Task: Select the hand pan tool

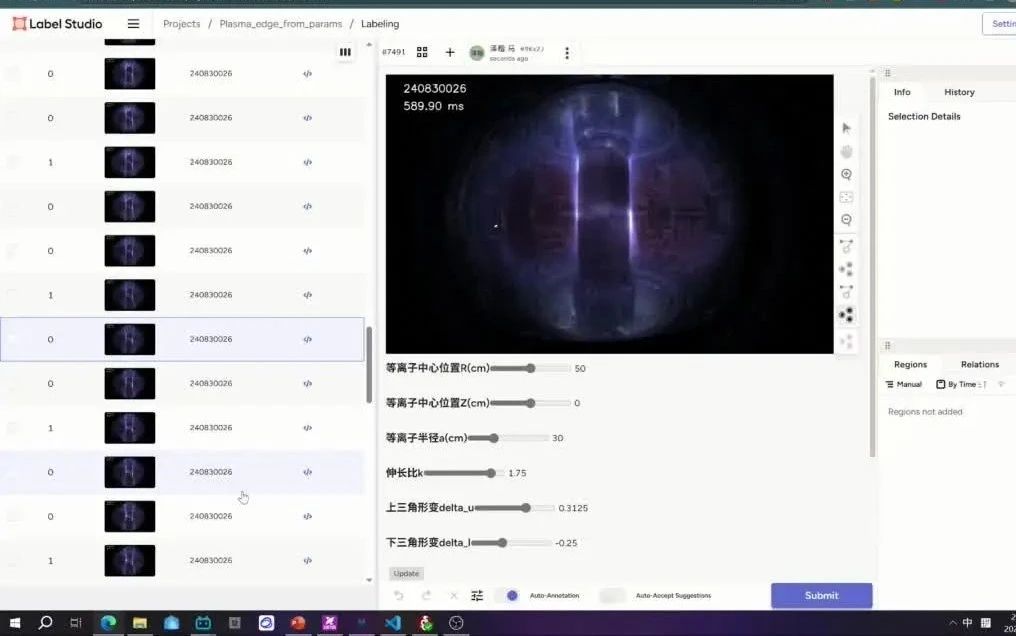Action: pyautogui.click(x=846, y=152)
